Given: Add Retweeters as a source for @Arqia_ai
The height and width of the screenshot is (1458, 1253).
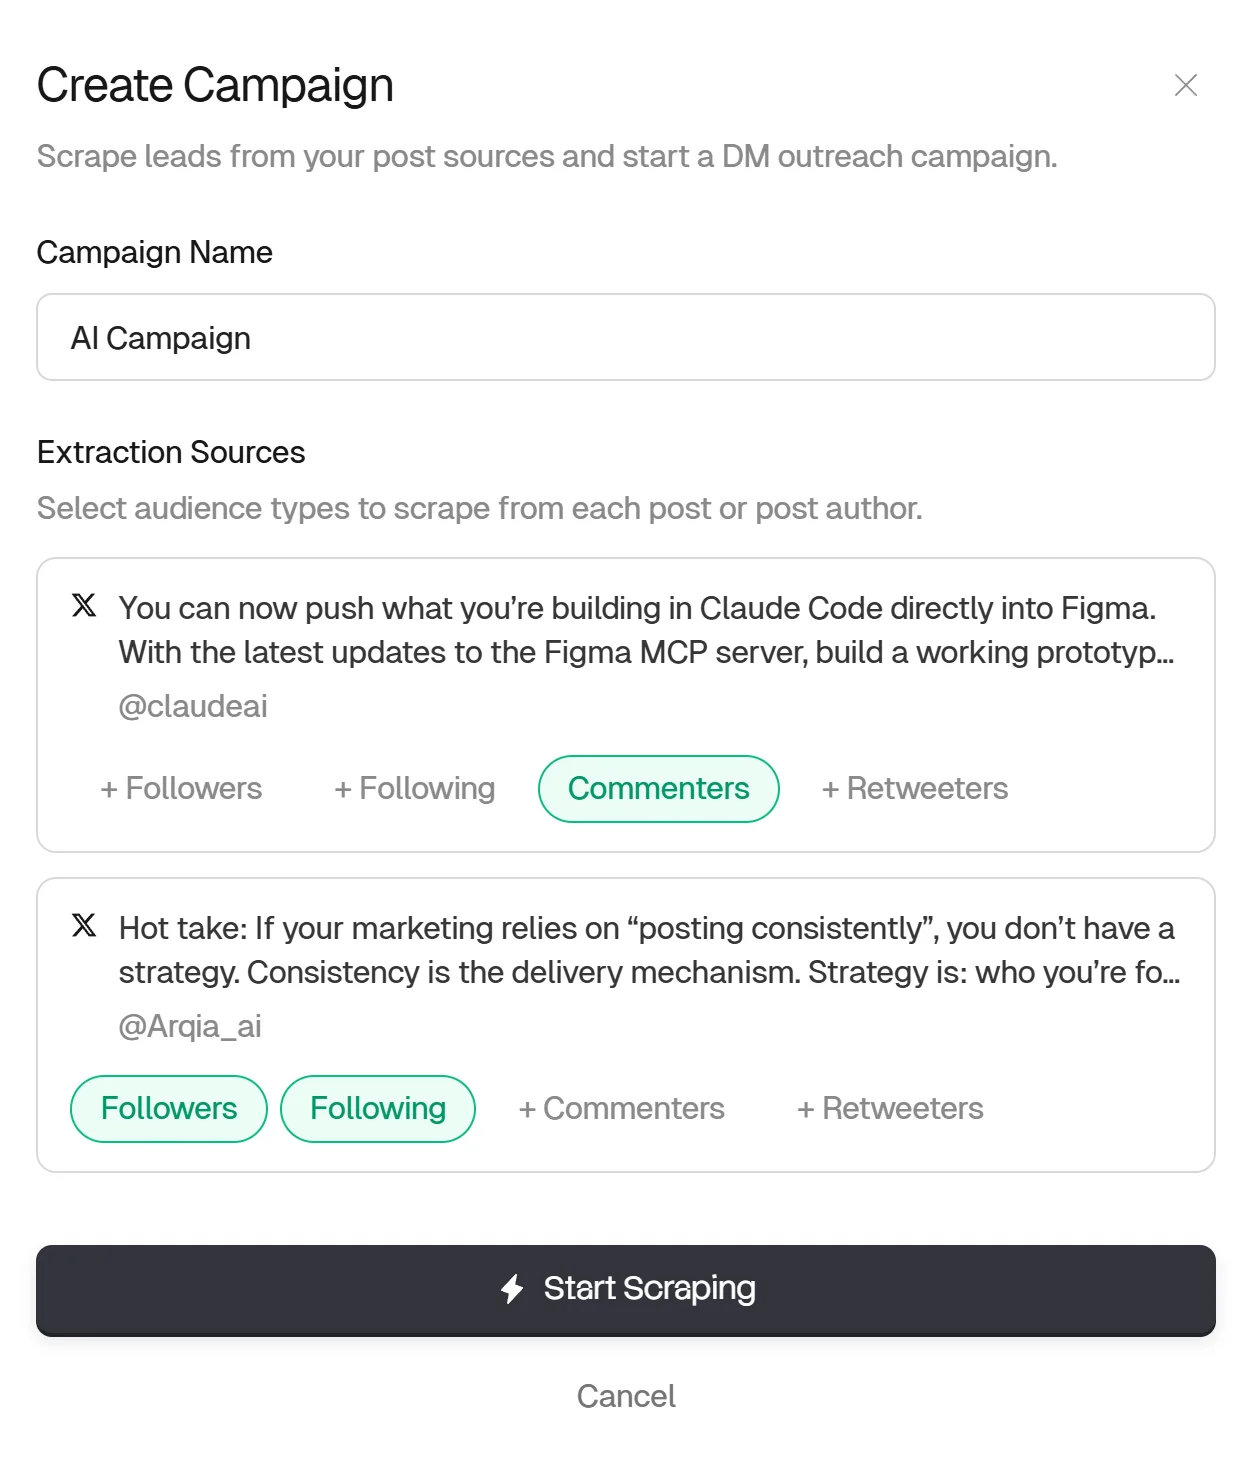Looking at the screenshot, I should tap(889, 1108).
